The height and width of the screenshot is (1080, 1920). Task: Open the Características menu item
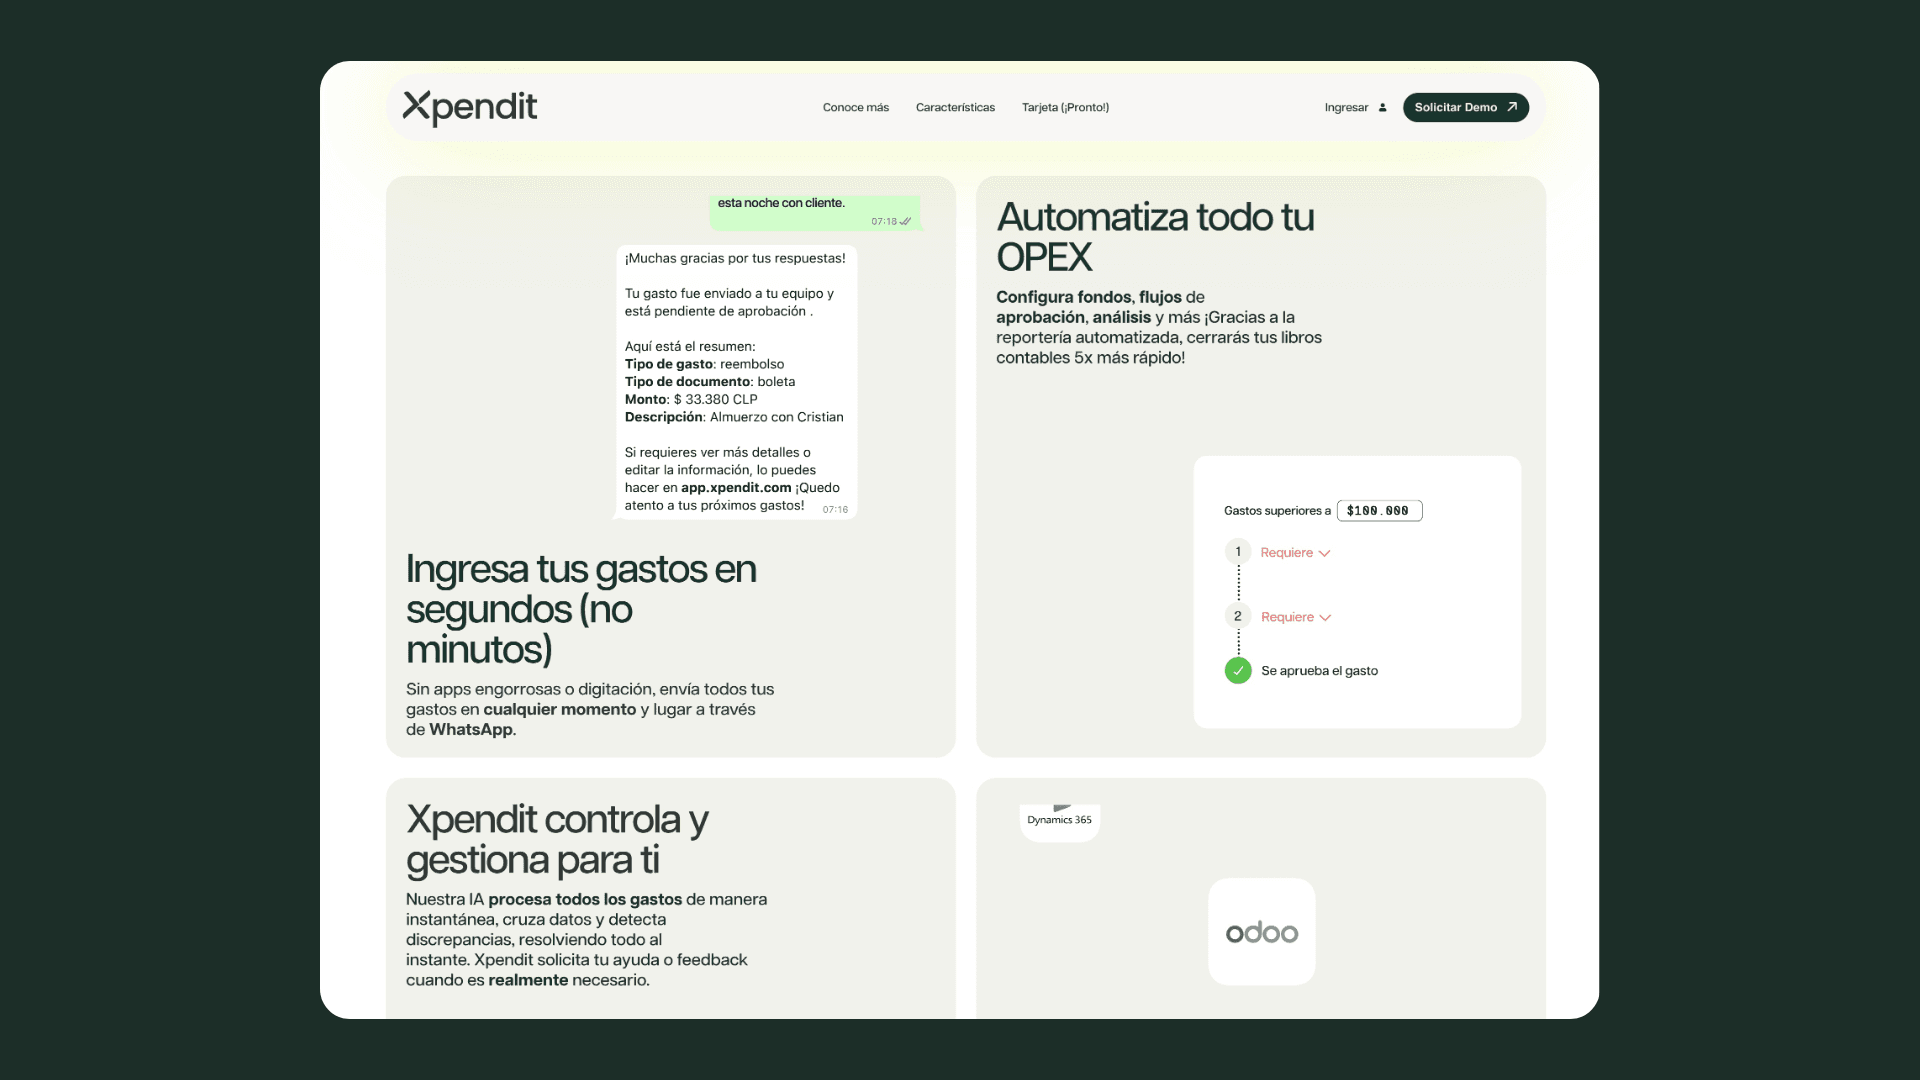[x=955, y=108]
